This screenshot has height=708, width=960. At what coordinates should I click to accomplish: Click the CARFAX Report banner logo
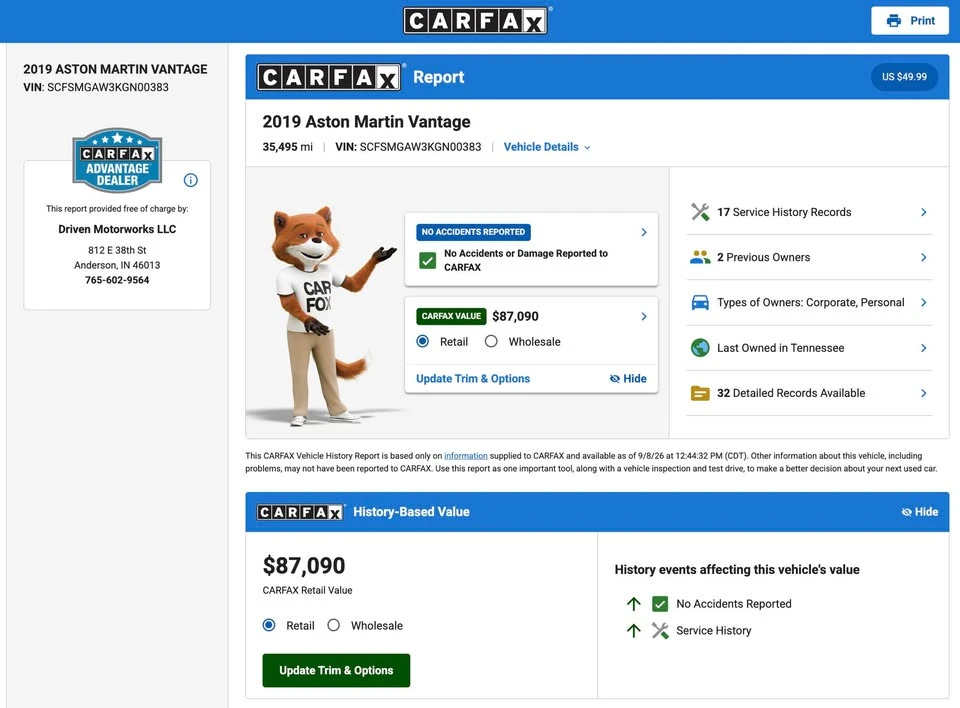tap(329, 77)
